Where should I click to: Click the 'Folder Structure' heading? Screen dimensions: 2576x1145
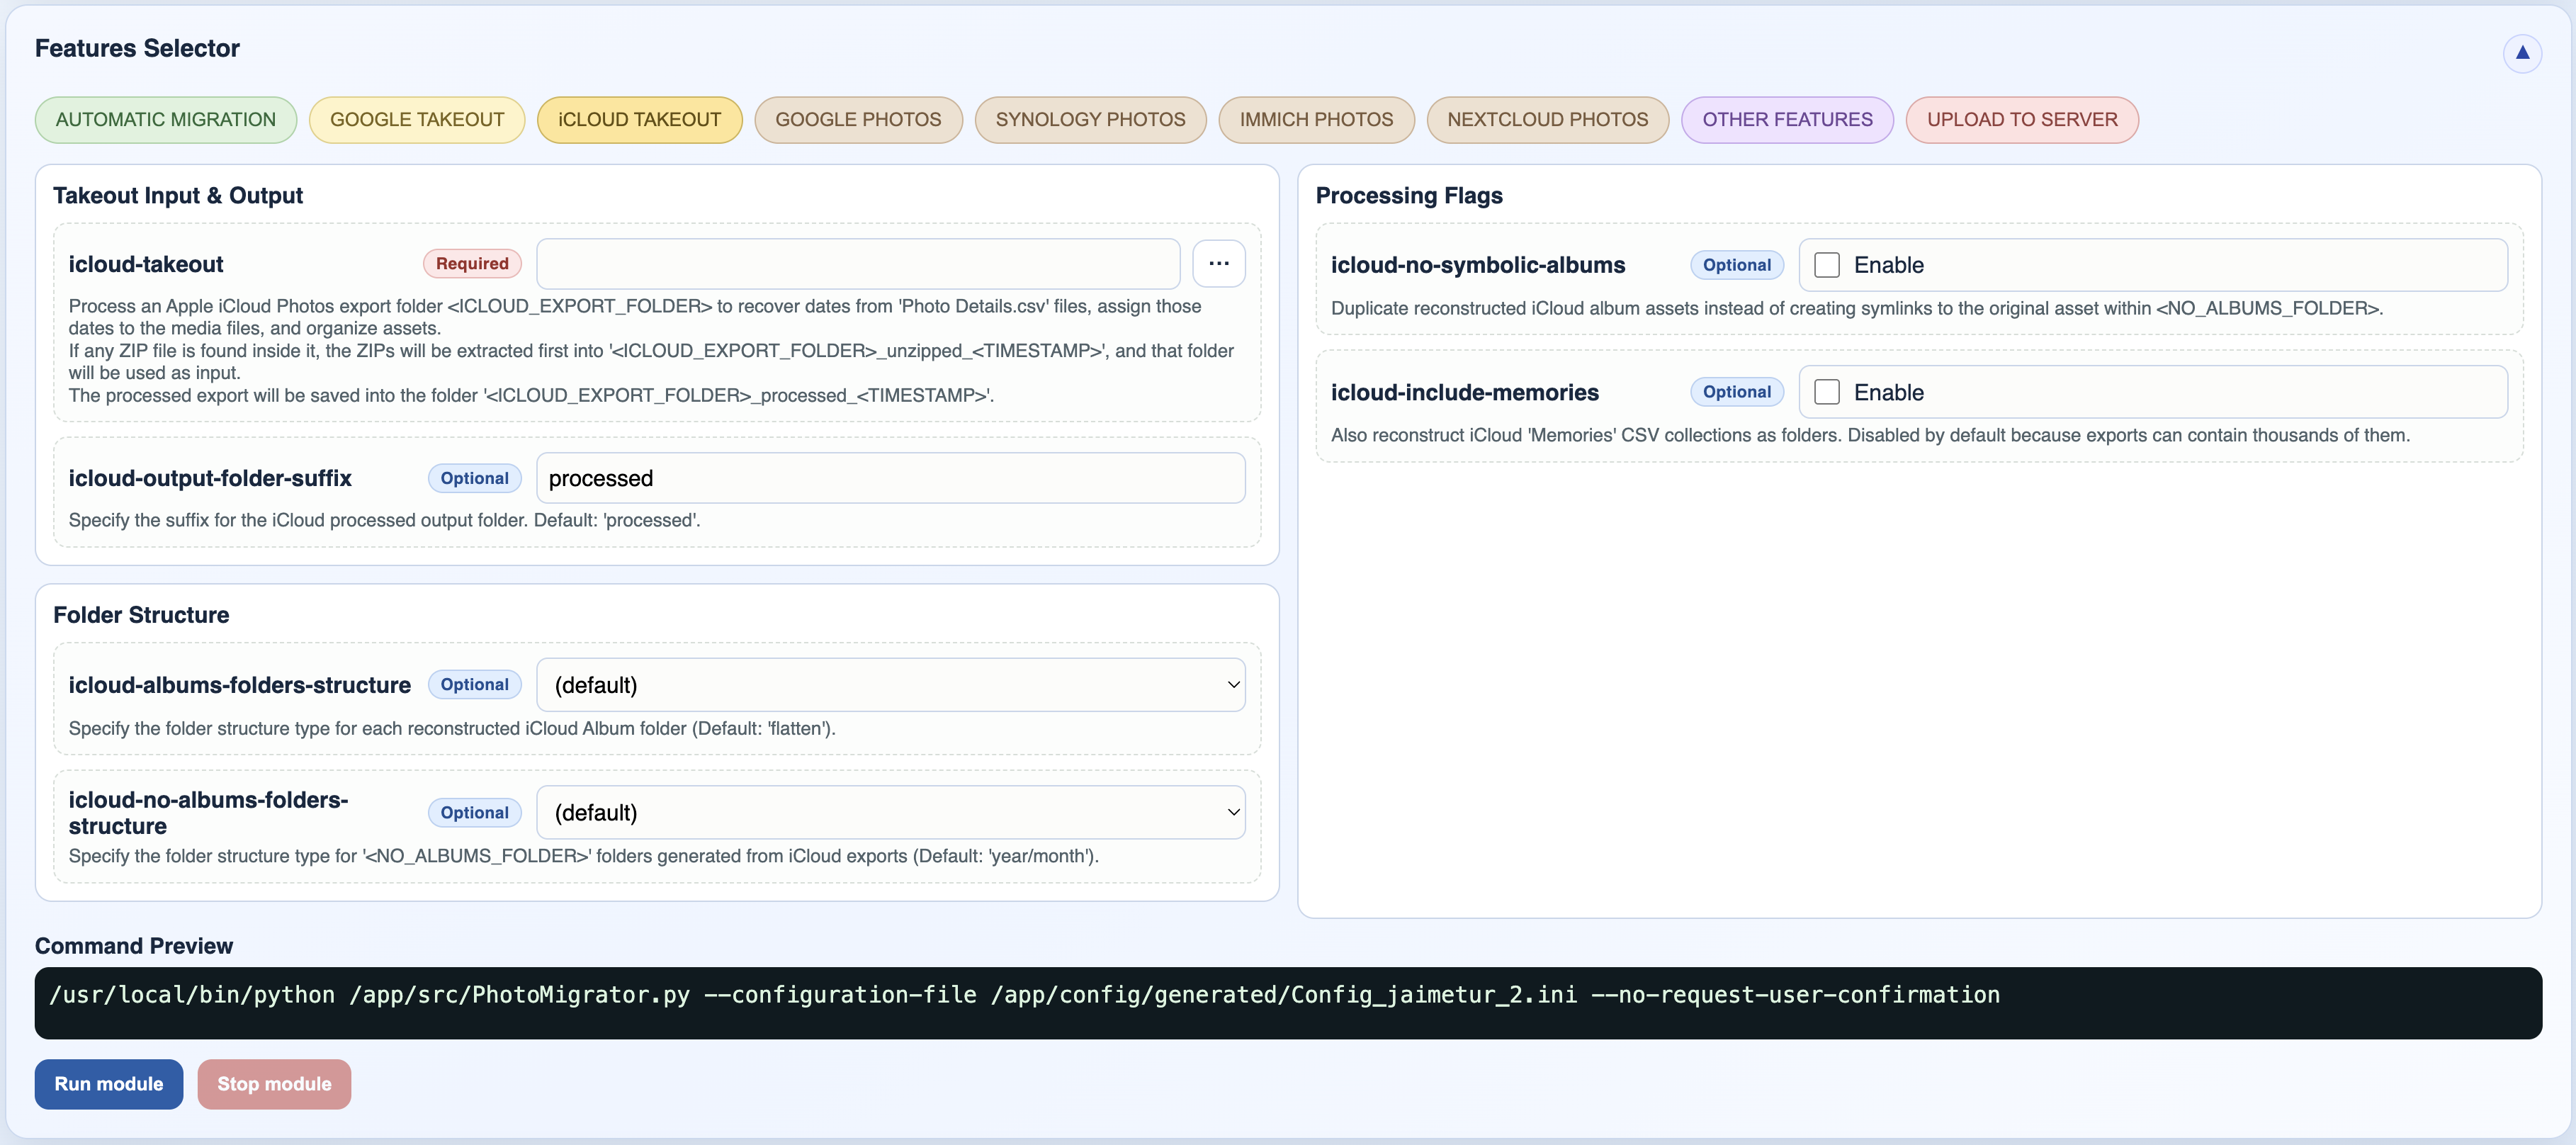point(141,615)
